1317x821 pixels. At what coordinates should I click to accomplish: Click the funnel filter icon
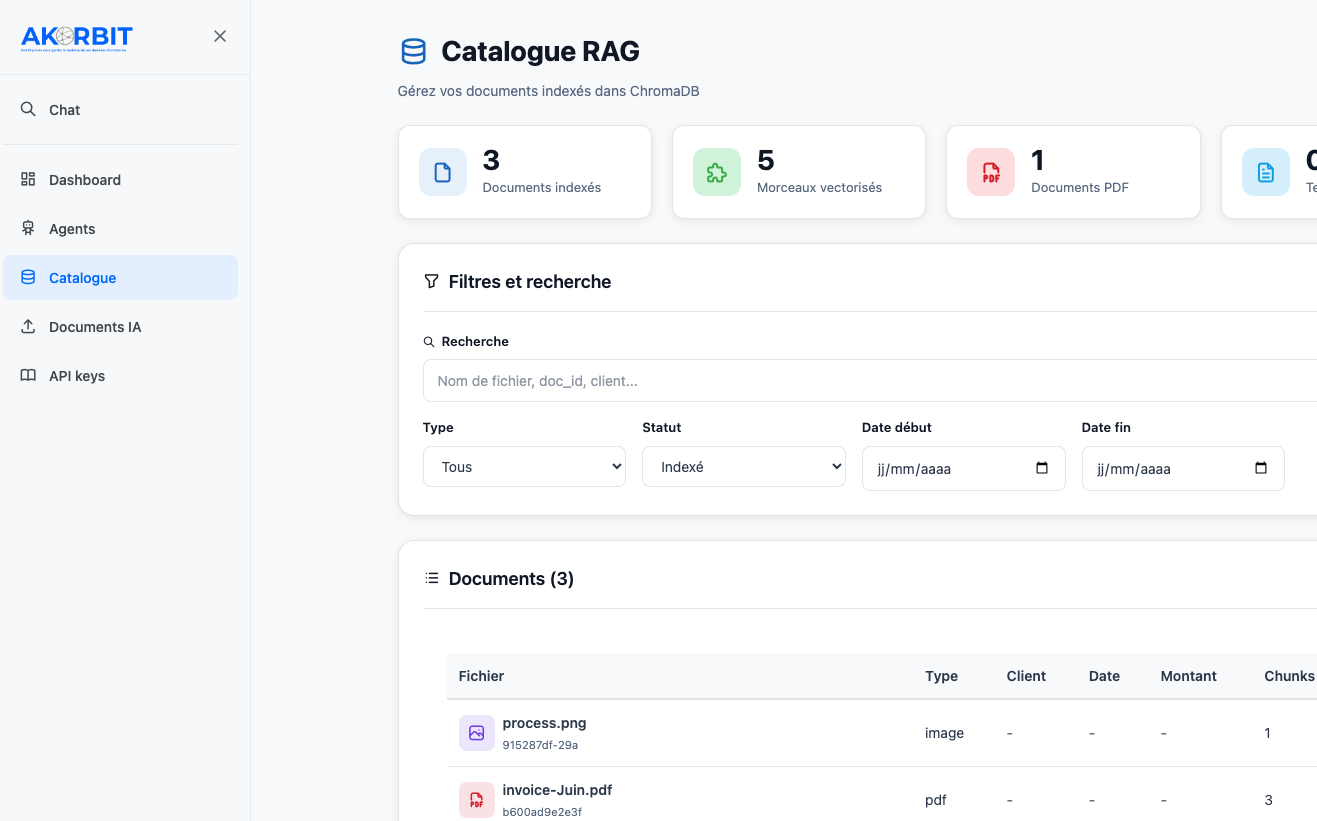[431, 282]
